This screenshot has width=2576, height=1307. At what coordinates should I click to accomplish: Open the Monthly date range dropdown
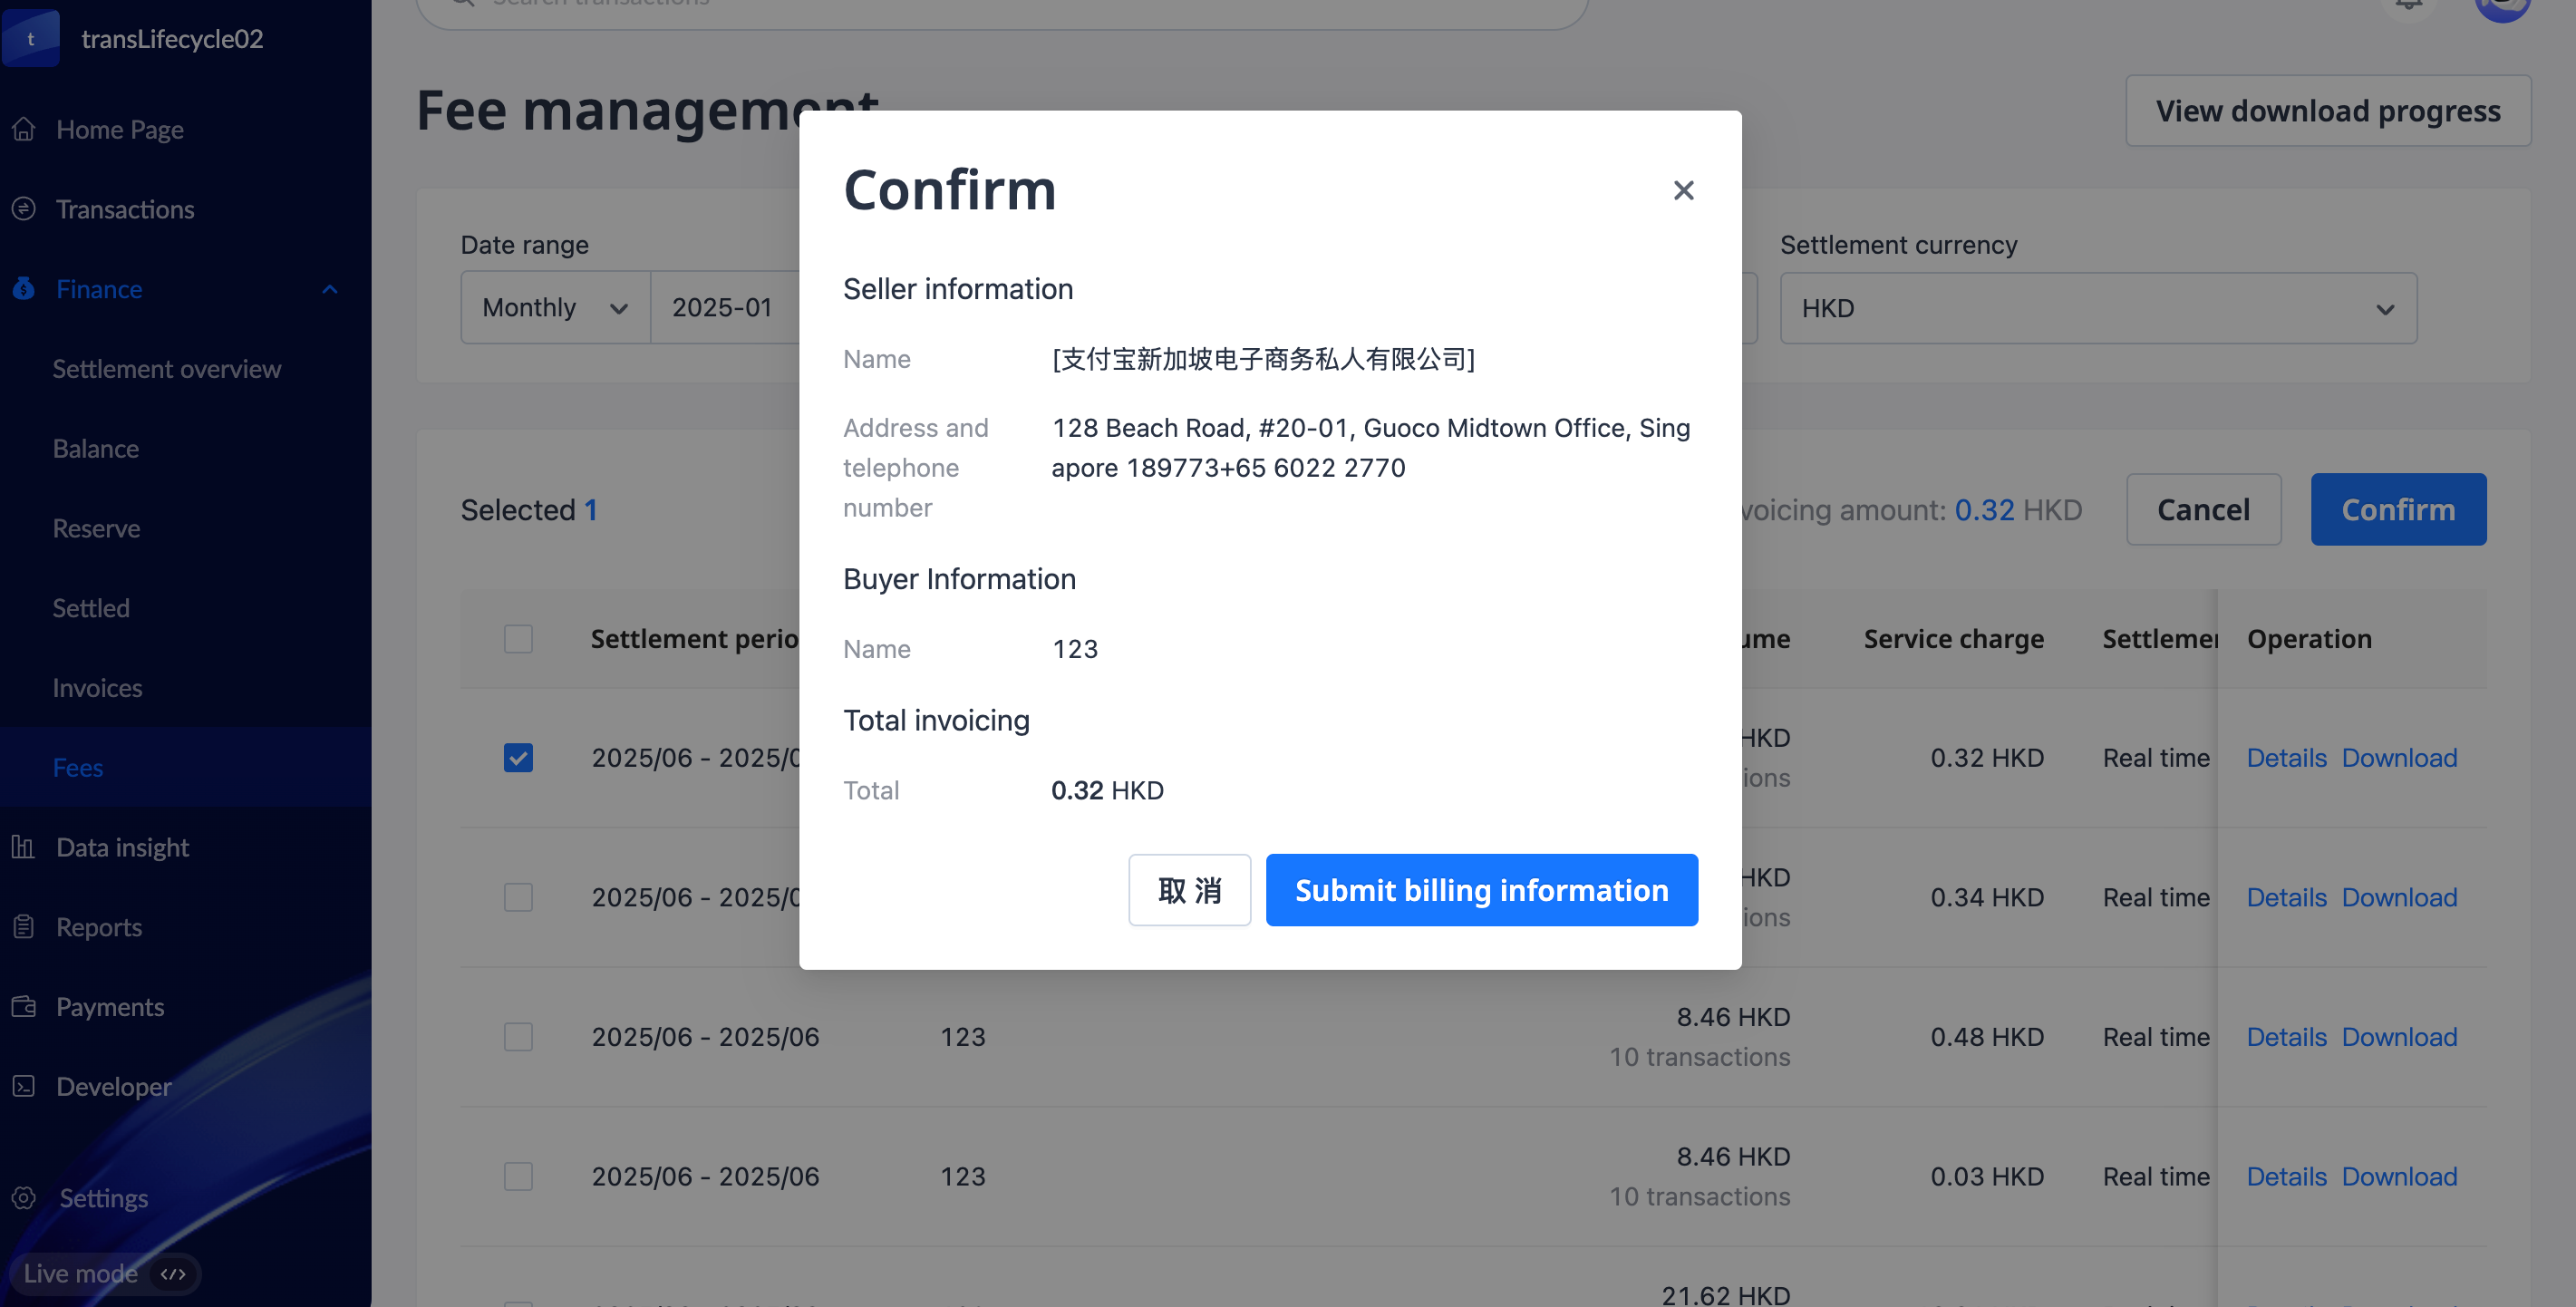555,308
